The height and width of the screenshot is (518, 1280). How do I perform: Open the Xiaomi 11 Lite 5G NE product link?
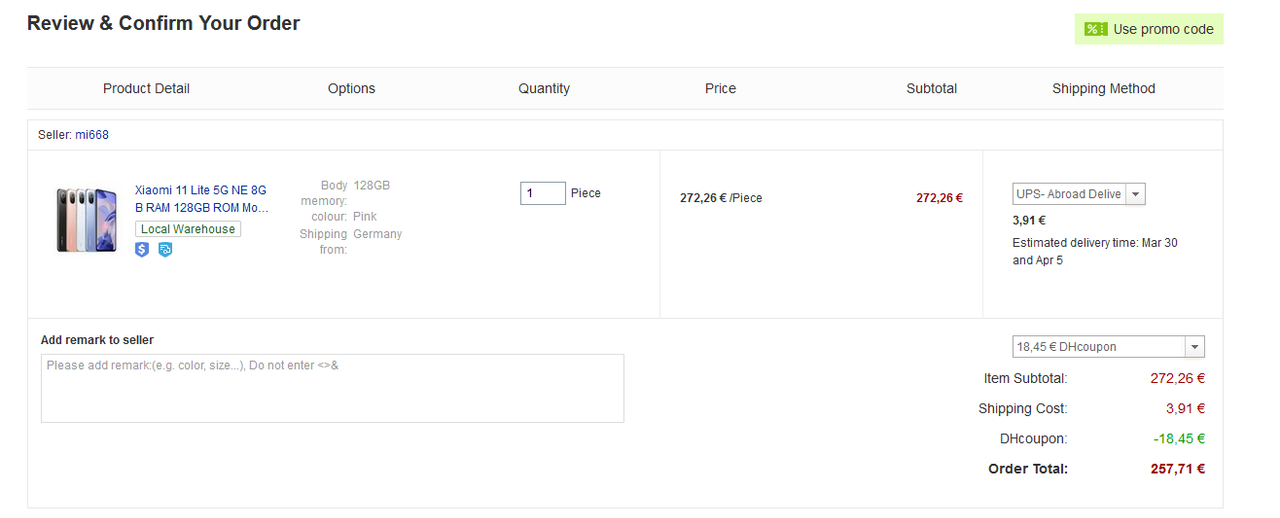(201, 199)
